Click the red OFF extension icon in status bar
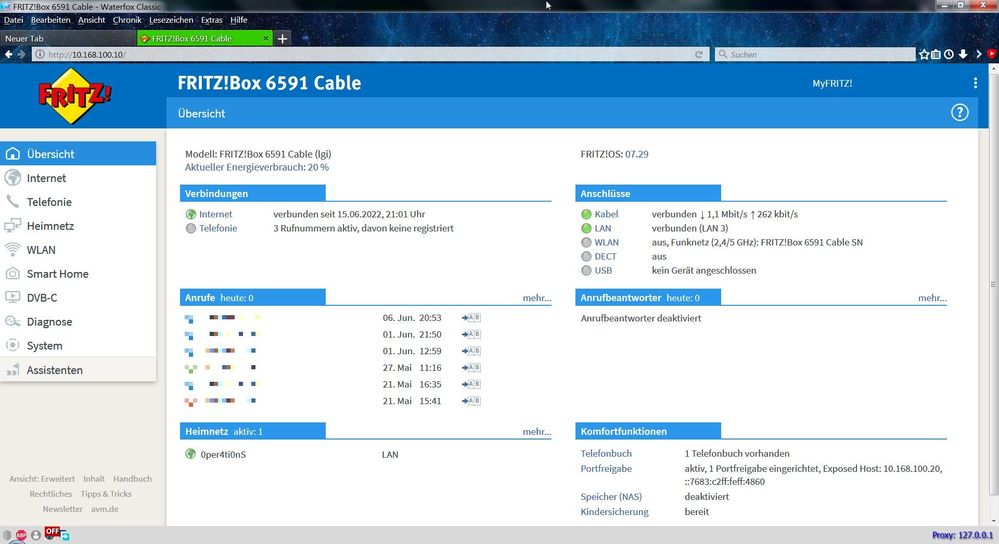The image size is (999, 544). click(52, 532)
